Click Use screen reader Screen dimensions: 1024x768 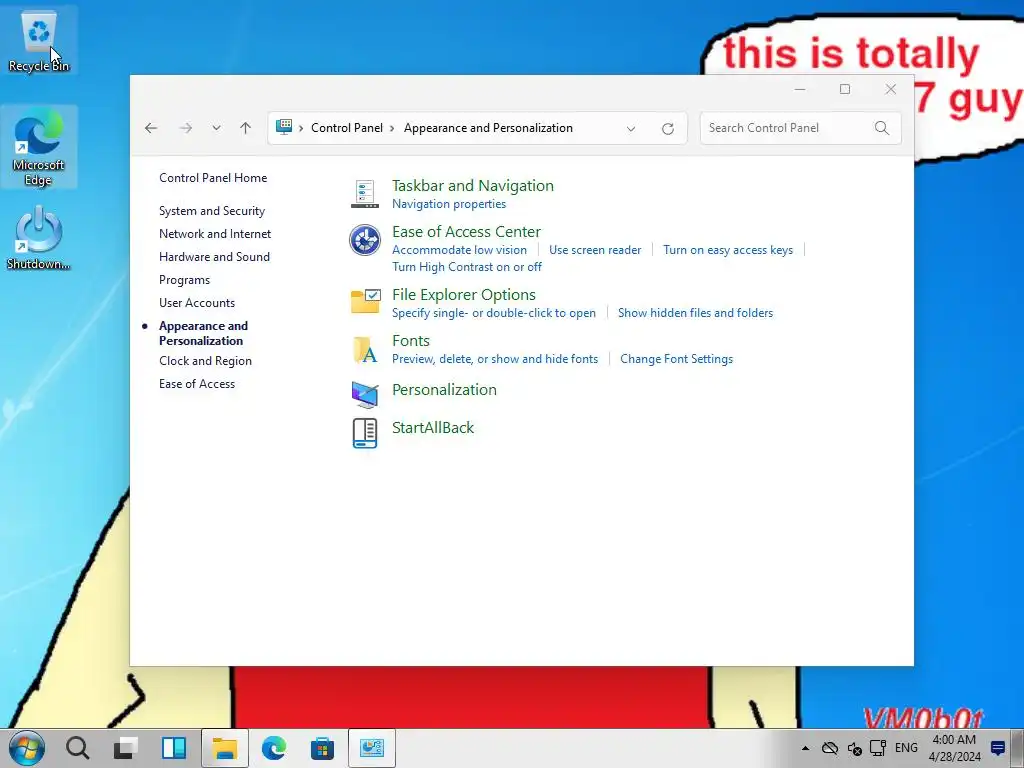coord(595,250)
